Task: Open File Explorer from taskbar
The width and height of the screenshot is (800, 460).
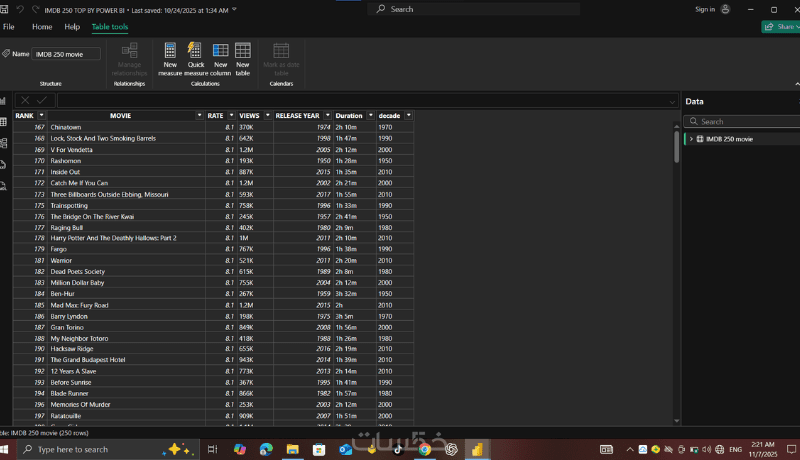Action: (292, 449)
